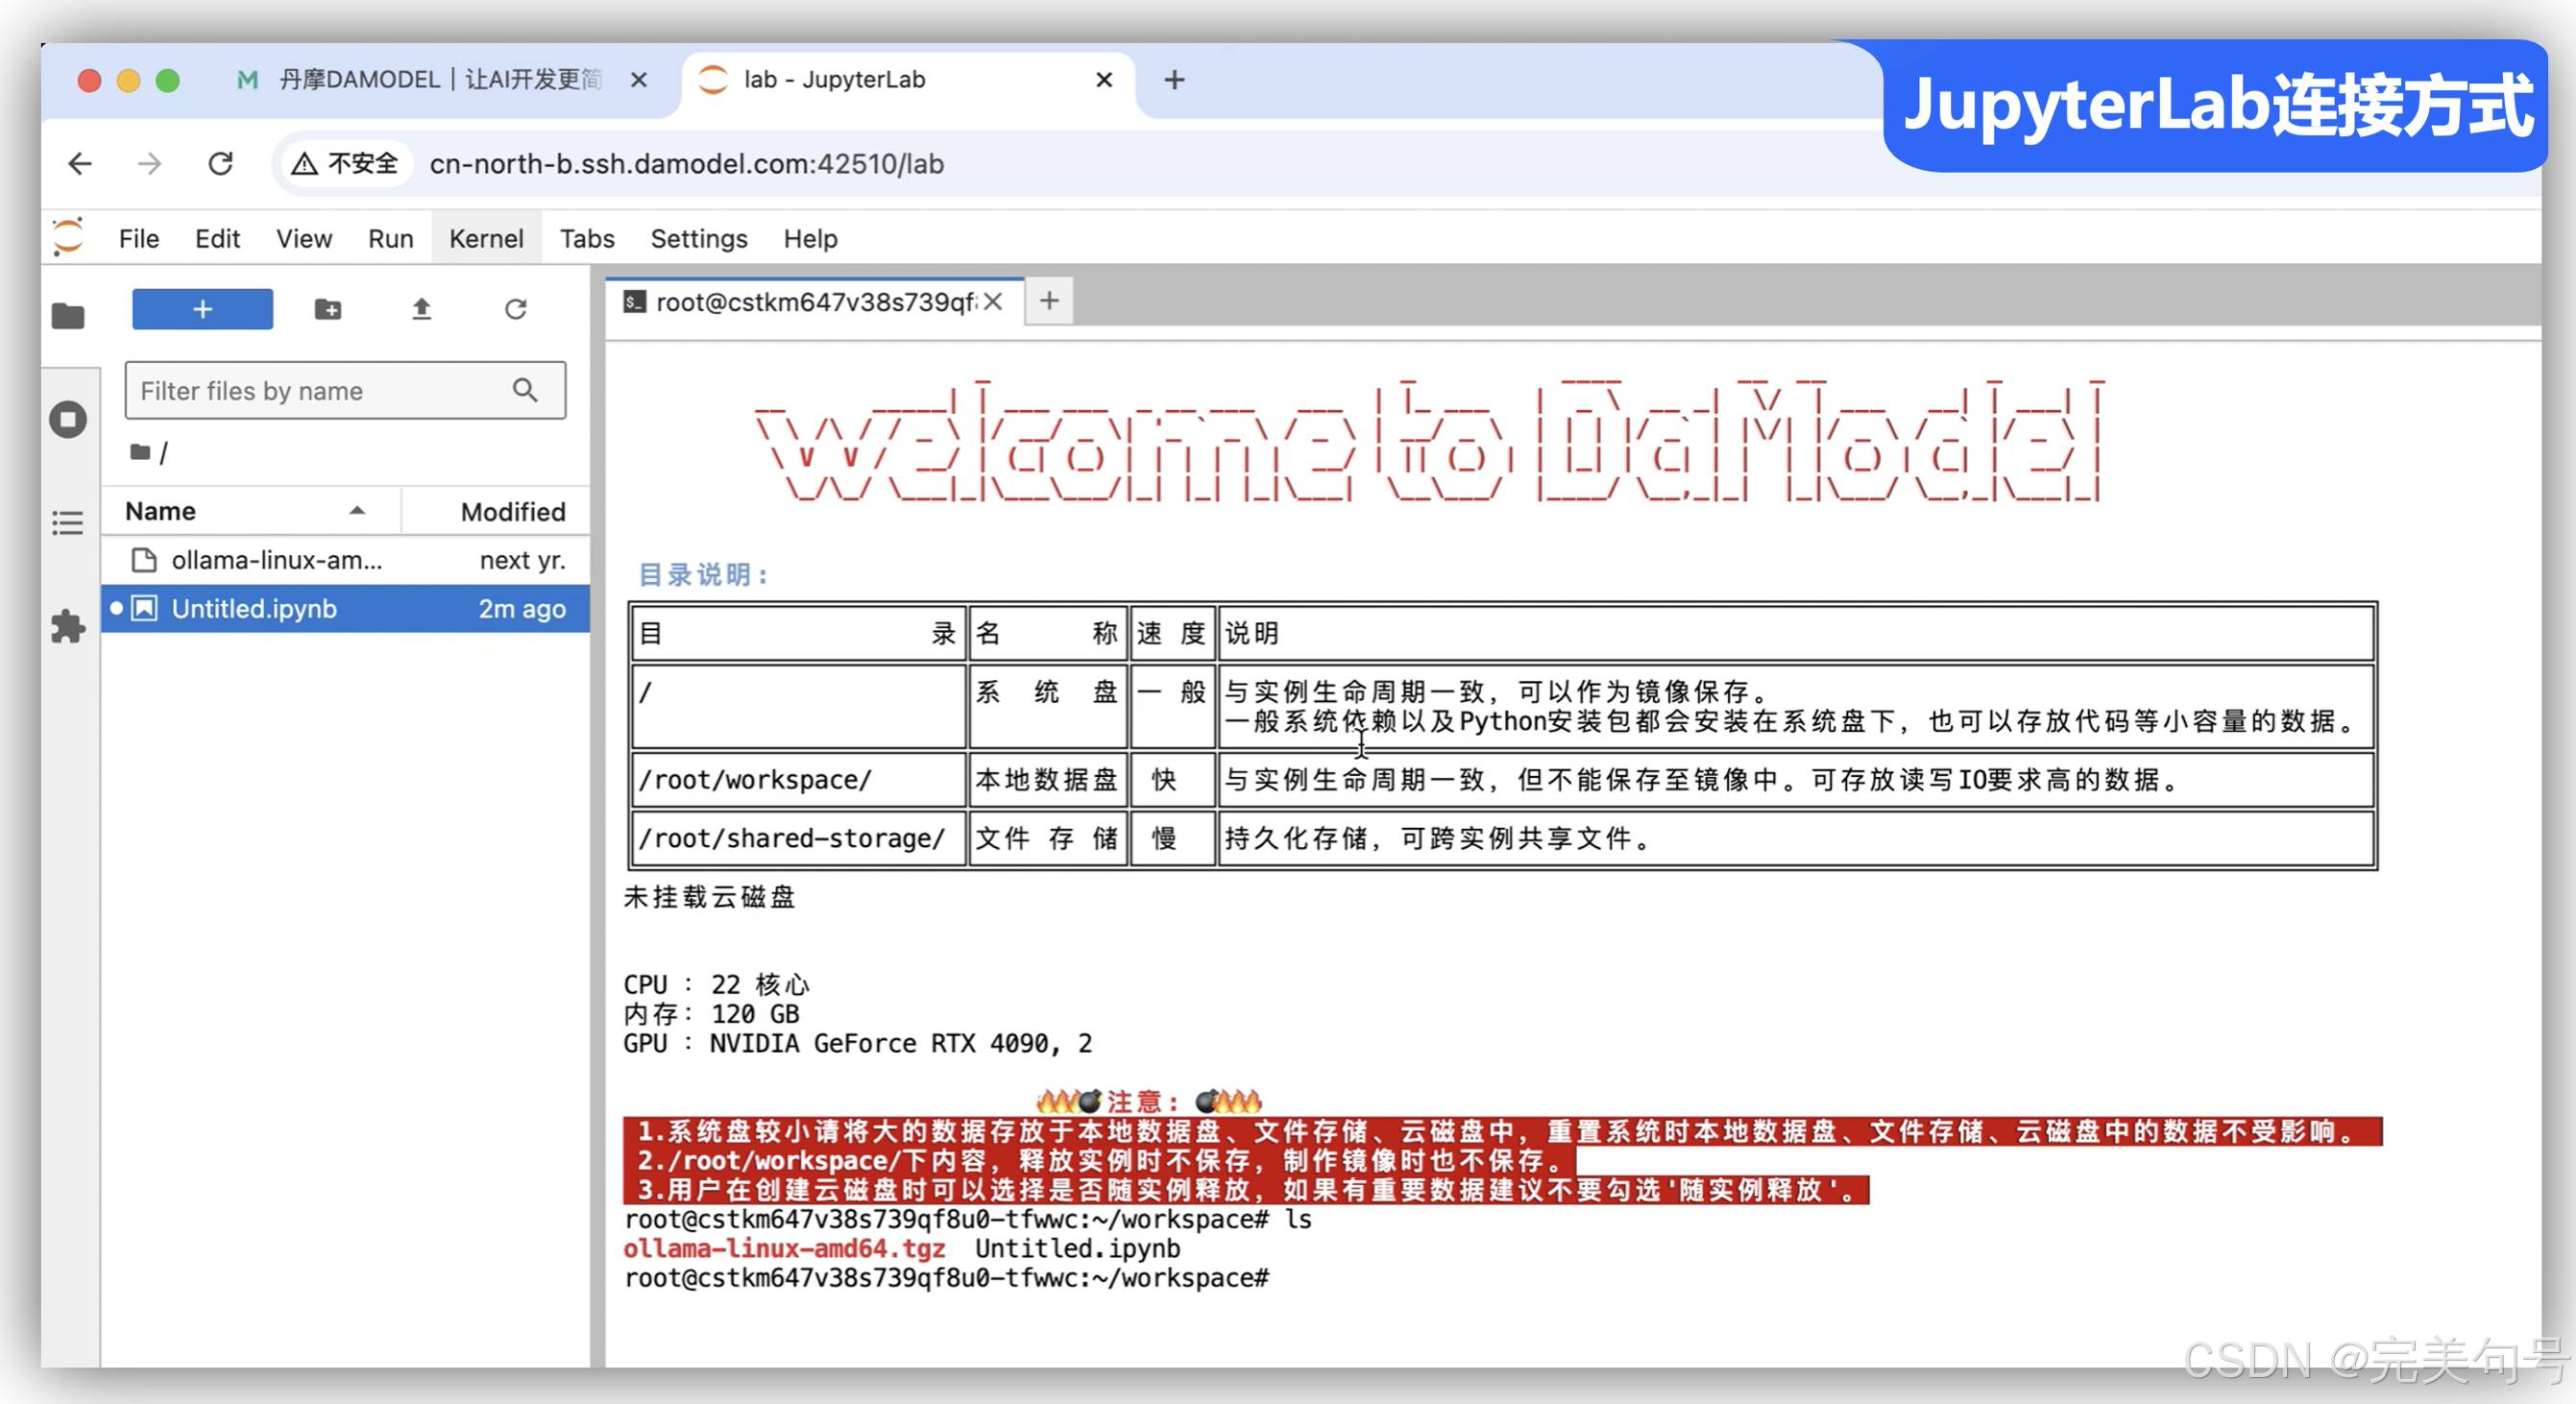Viewport: 2576px width, 1404px height.
Task: Open the File menu
Action: tap(139, 239)
